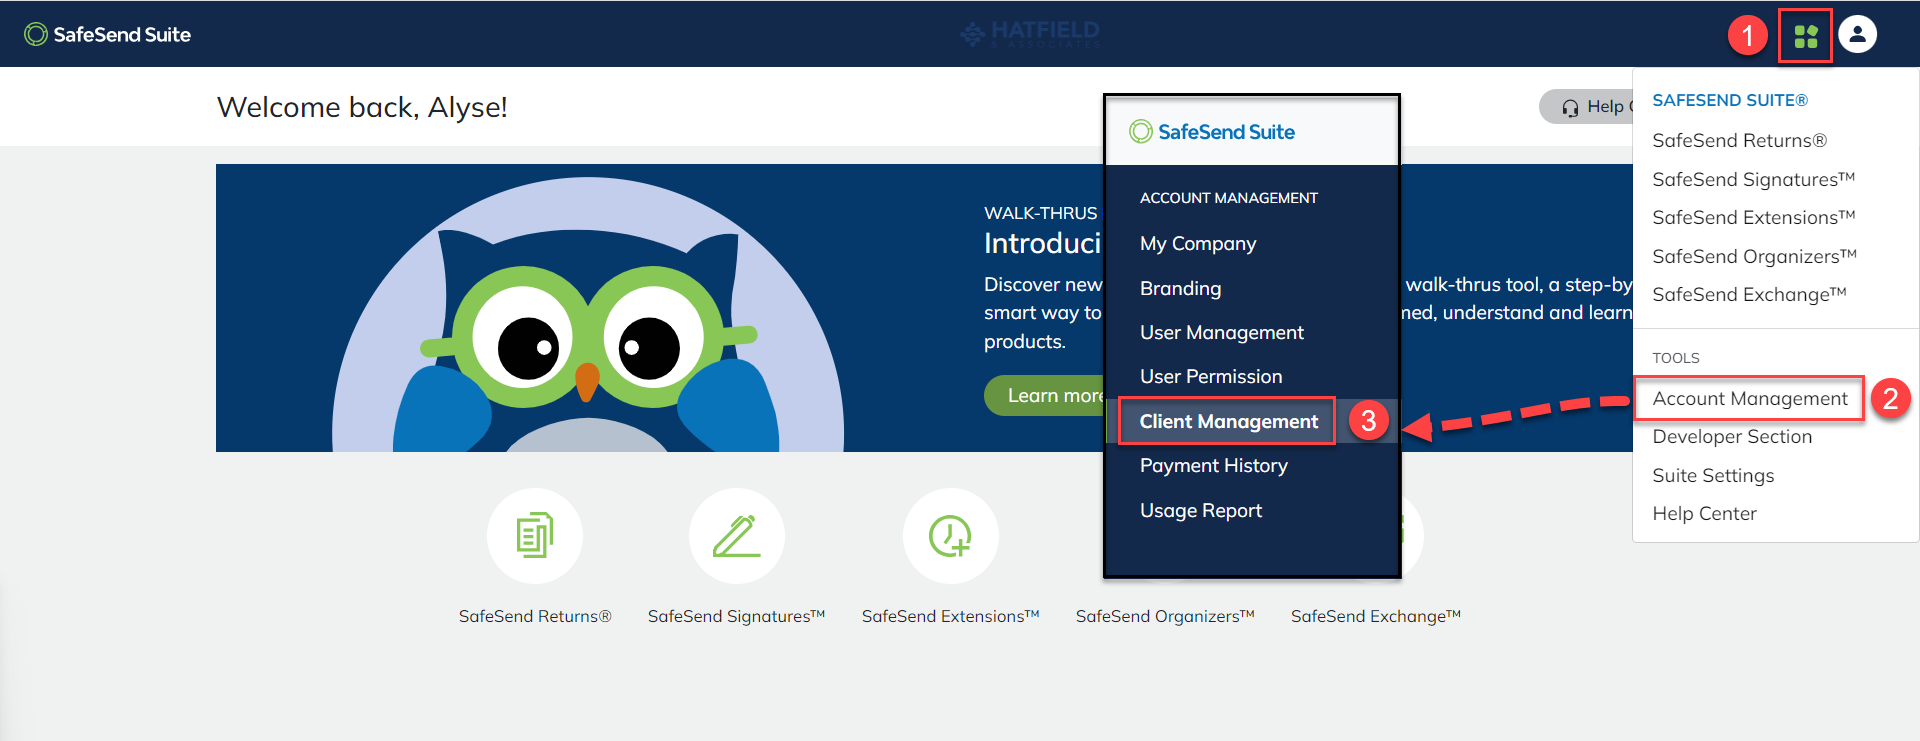Click SafeSend Returns® label below icons
The image size is (1920, 741).
click(x=535, y=616)
